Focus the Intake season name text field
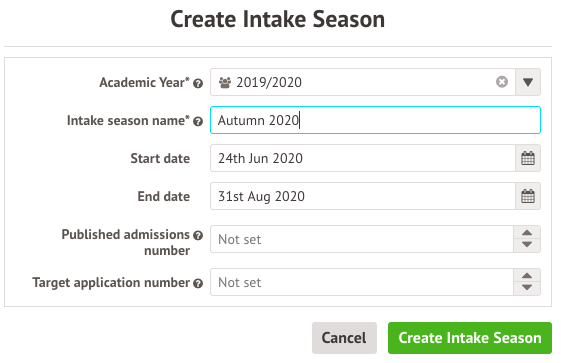The width and height of the screenshot is (561, 363). pos(375,120)
